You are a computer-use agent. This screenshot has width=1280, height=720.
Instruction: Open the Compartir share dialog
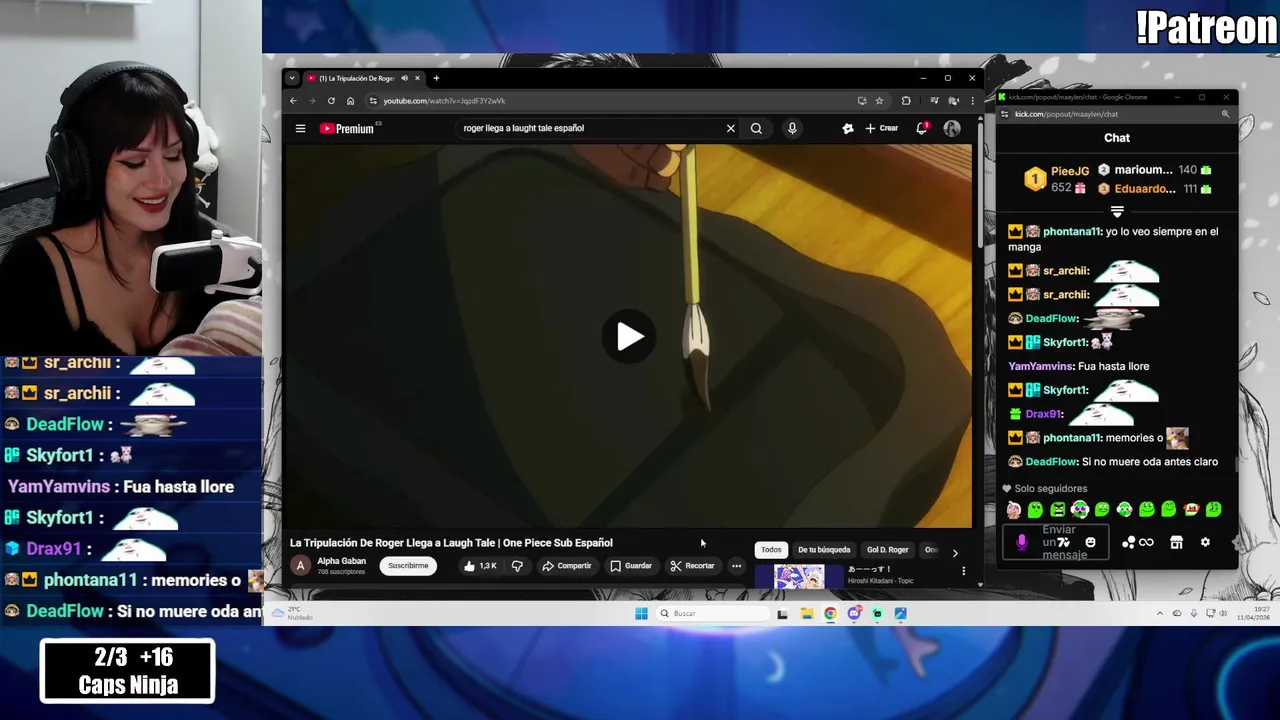[x=567, y=566]
